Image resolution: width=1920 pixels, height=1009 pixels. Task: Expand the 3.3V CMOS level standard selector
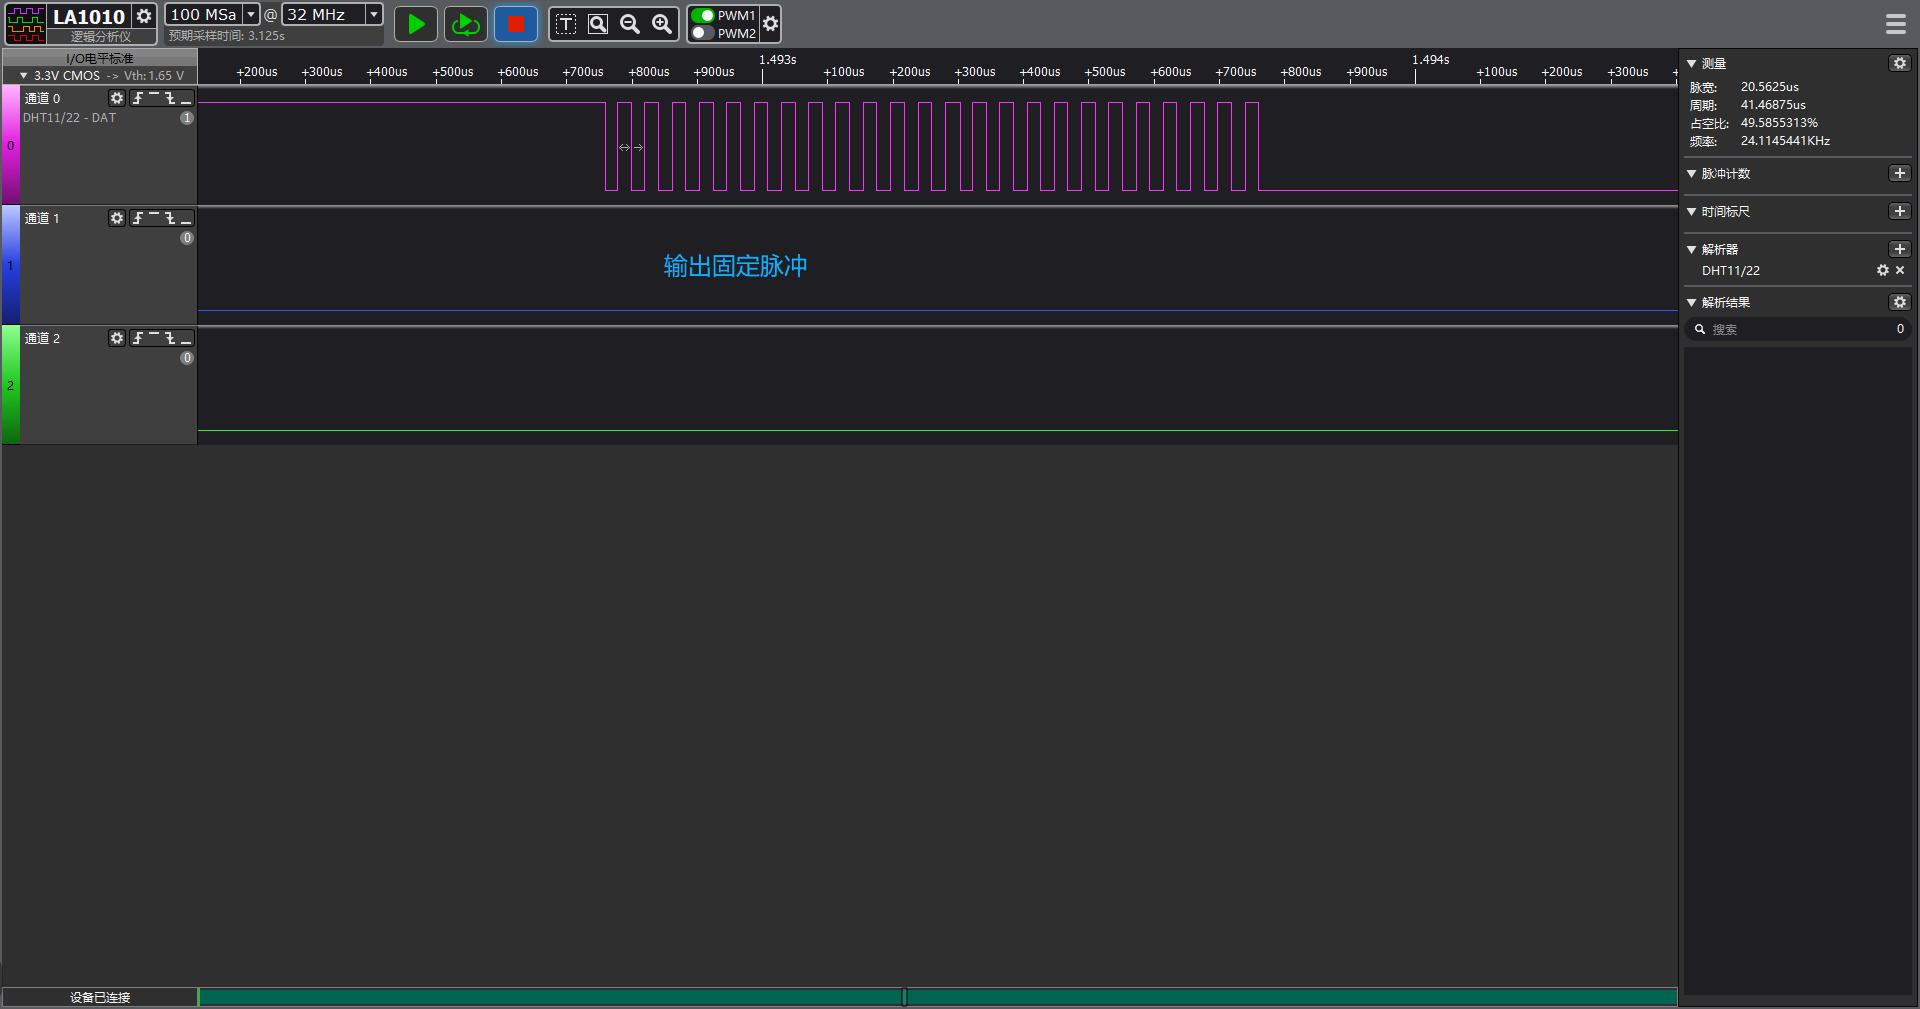[24, 75]
